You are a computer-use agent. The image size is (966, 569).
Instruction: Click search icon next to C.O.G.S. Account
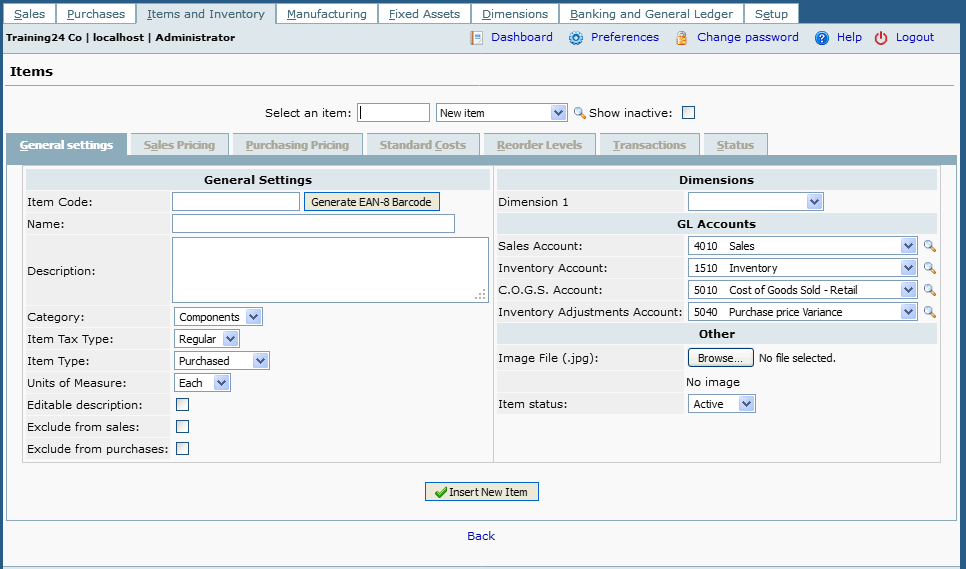tap(929, 290)
